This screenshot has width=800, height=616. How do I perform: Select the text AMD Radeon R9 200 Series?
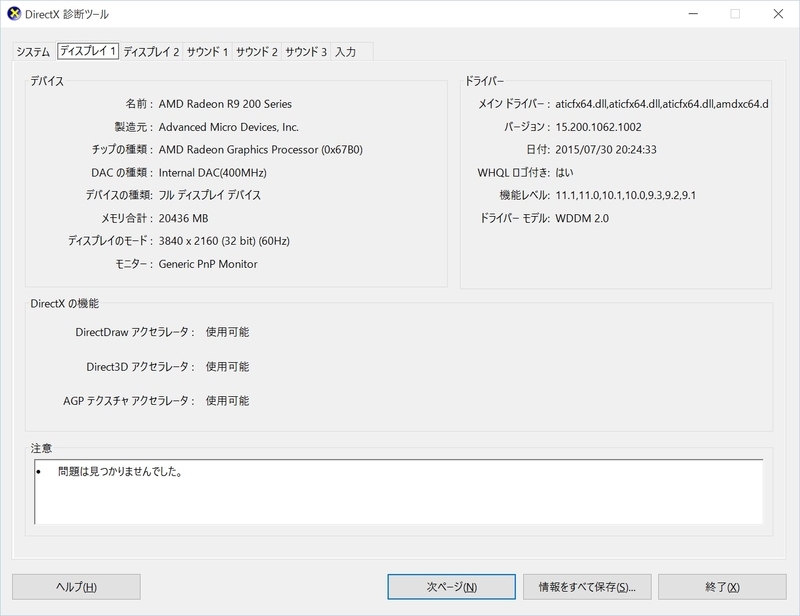(225, 104)
